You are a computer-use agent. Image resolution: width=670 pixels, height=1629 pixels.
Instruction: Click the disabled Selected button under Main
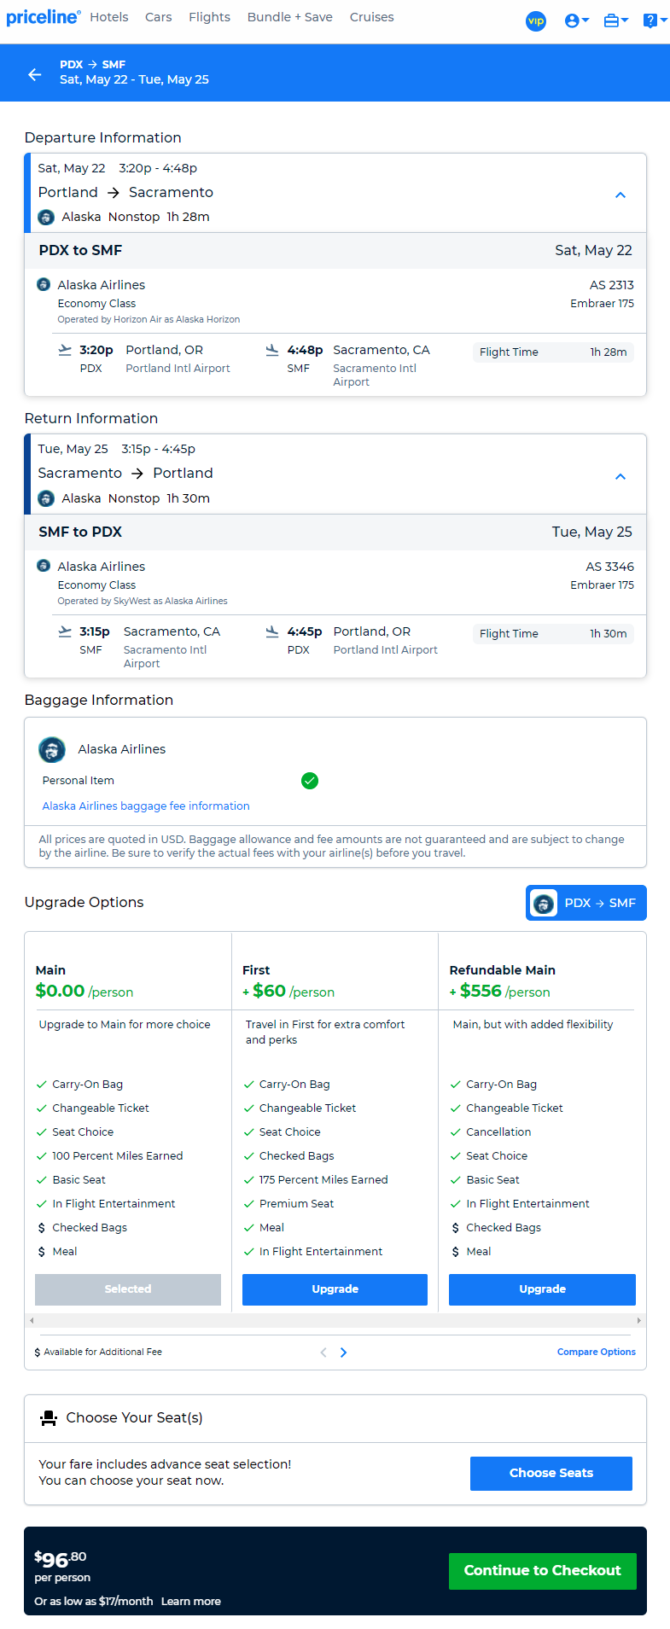coord(128,1289)
